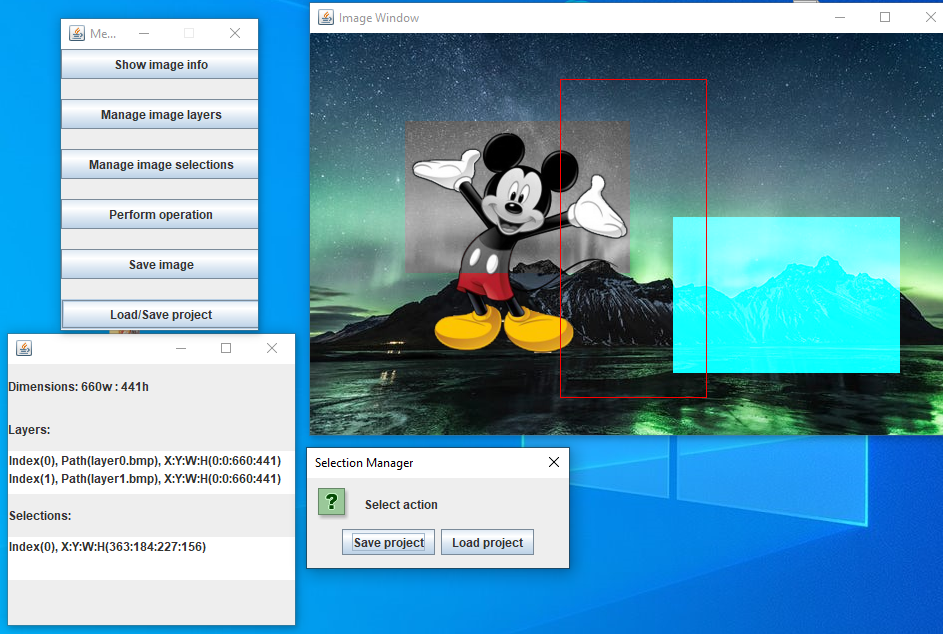Click the Image Window title text

379,18
